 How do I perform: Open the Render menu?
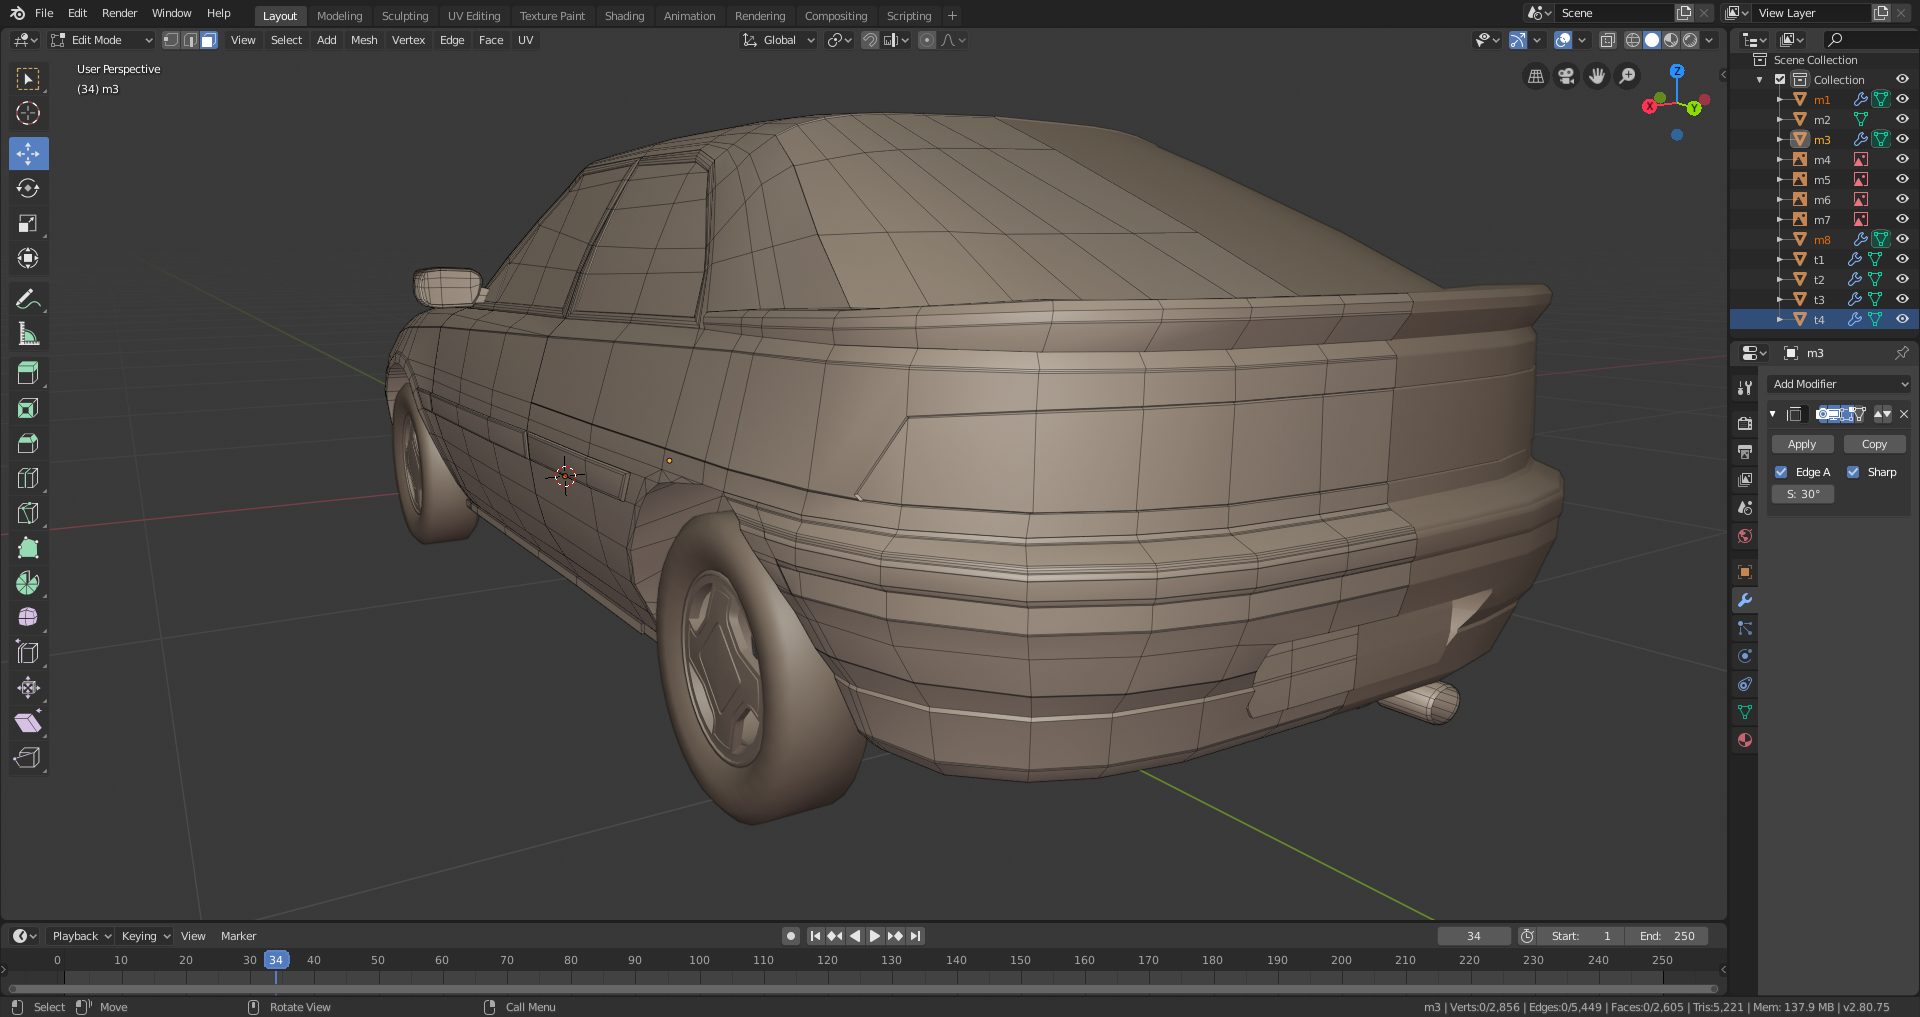119,13
